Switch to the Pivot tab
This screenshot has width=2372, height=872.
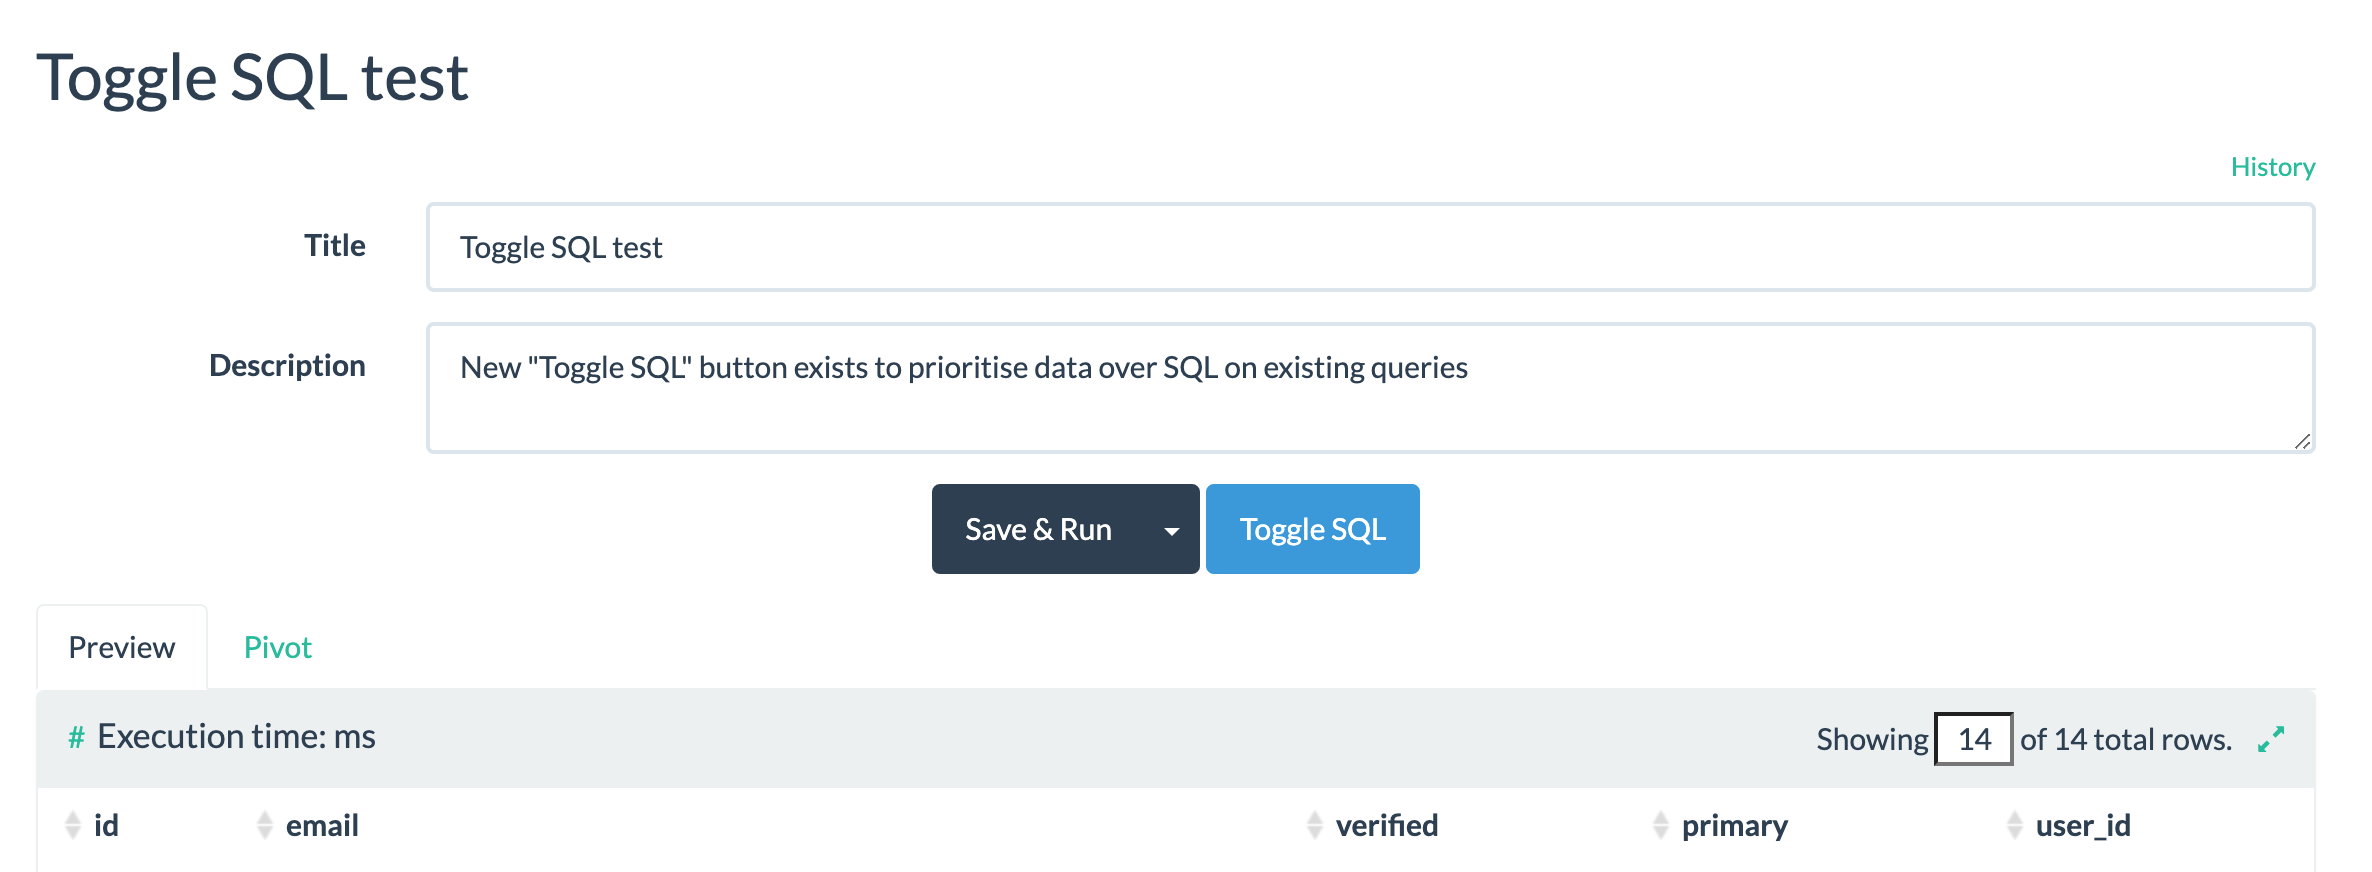tap(277, 646)
